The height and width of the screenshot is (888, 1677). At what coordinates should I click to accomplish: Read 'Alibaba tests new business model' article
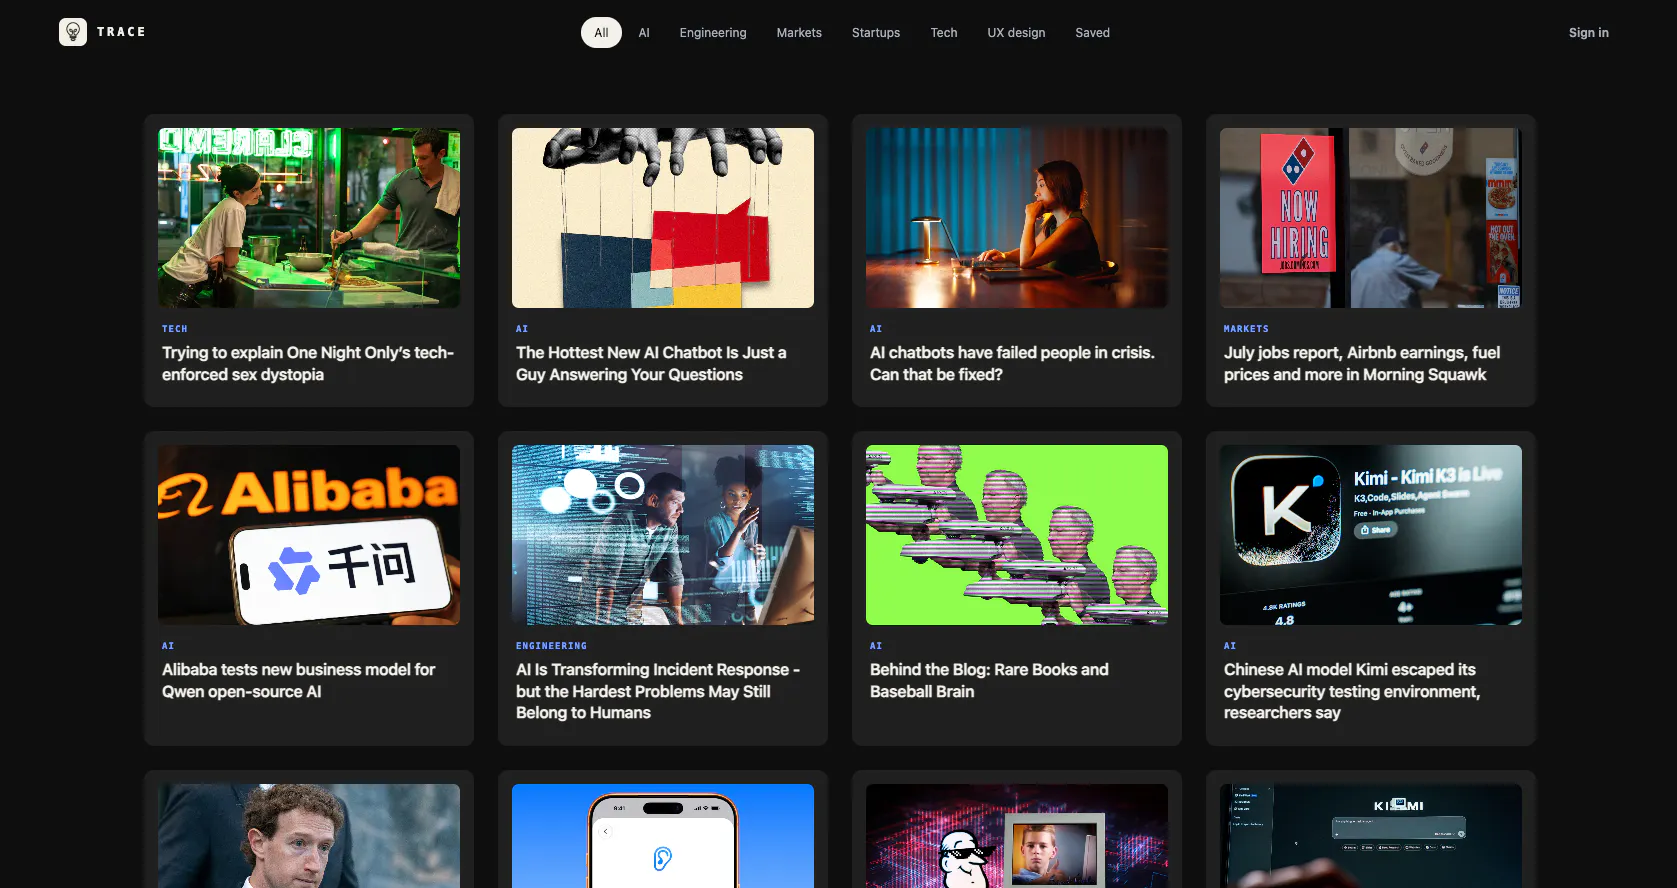pos(298,681)
